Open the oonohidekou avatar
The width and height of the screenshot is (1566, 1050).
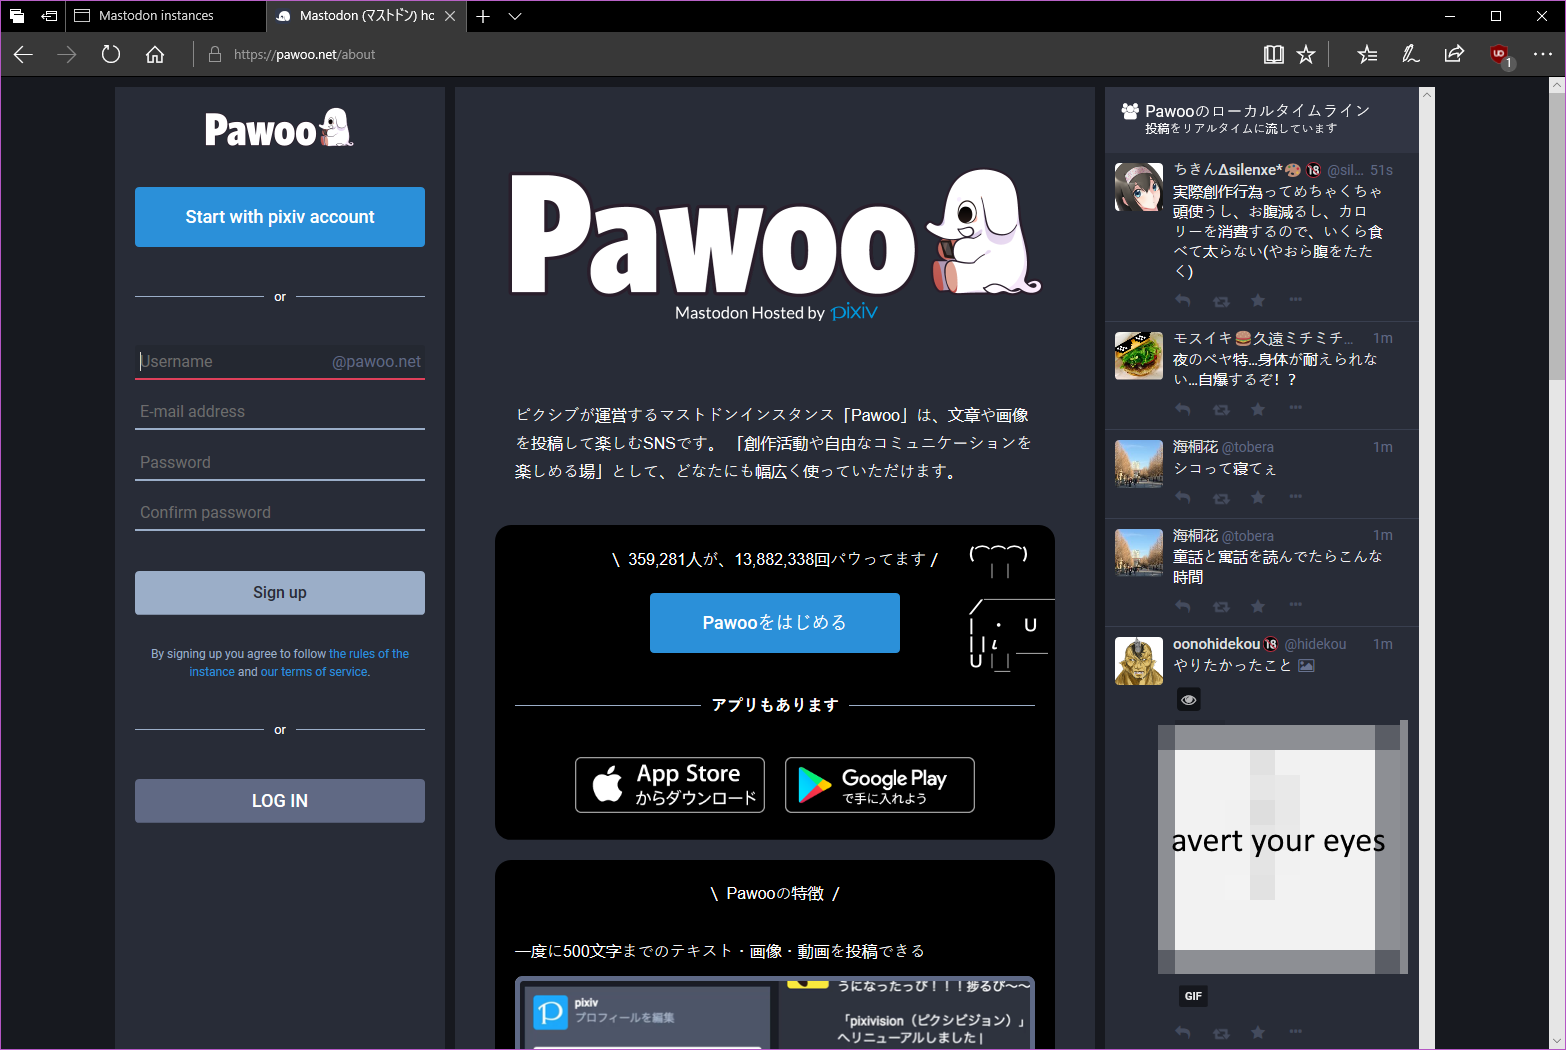pos(1139,661)
